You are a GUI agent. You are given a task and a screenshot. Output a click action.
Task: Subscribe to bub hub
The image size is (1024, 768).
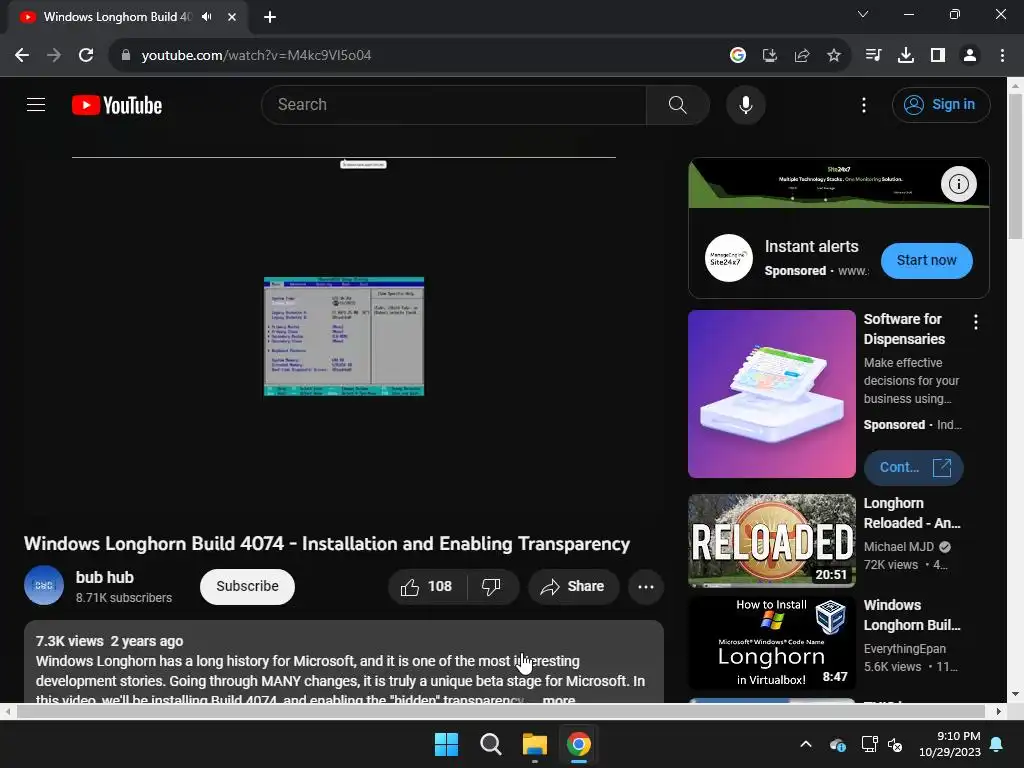247,586
